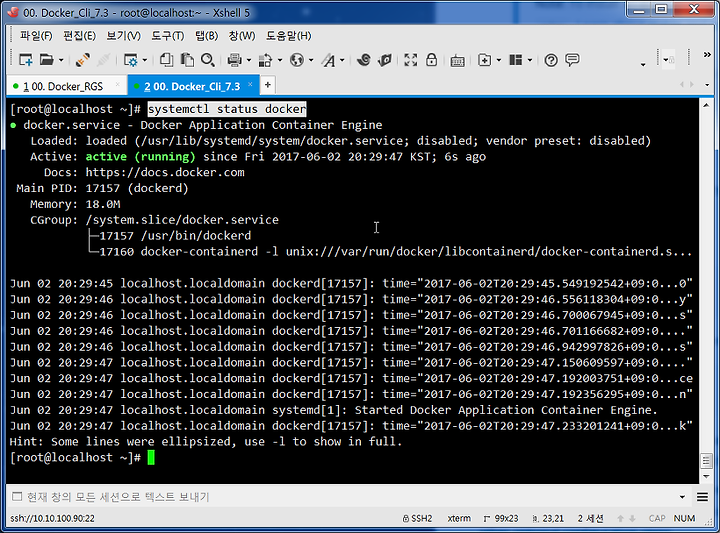
Task: Expand the layout icon dropdown arrow
Action: [529, 60]
